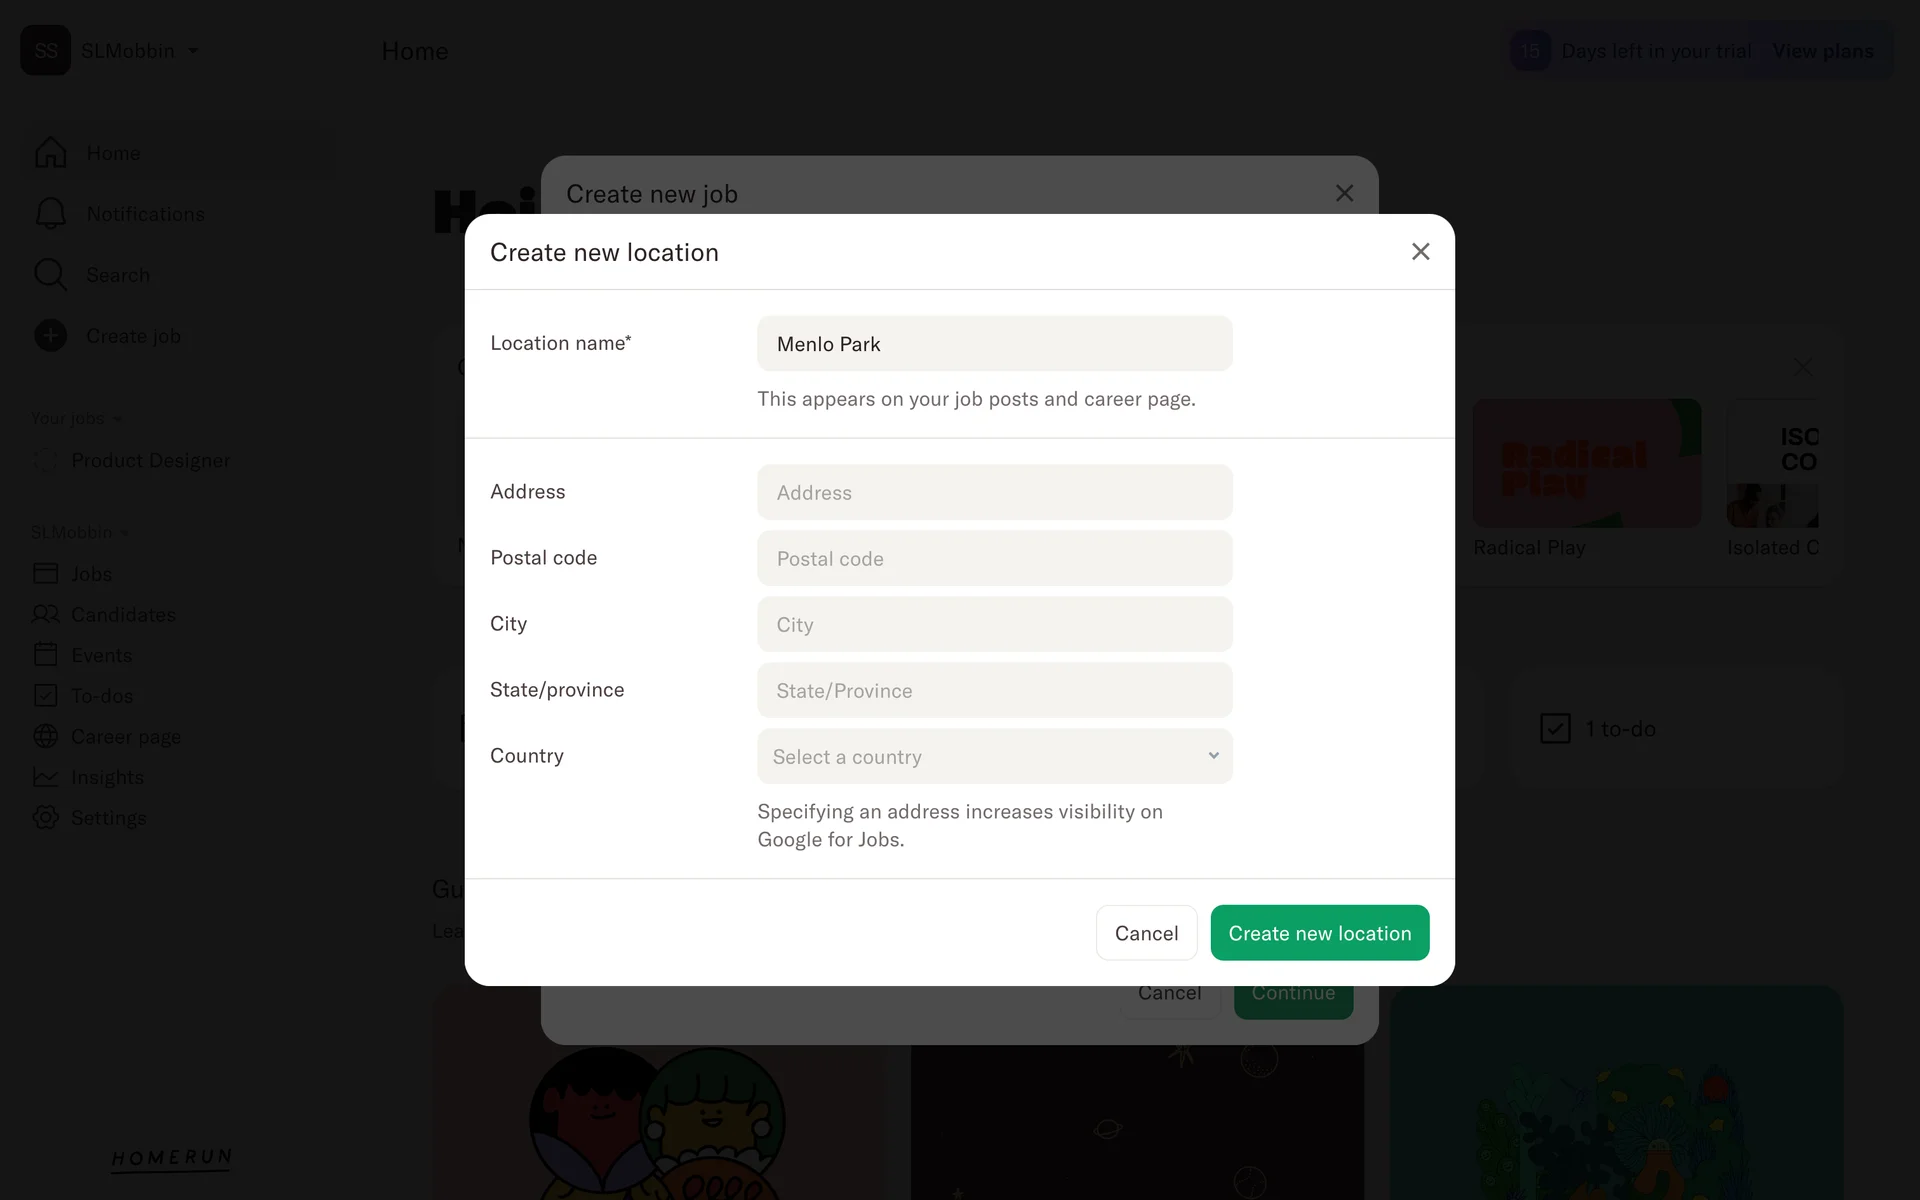Open the To-dos sidebar item
This screenshot has width=1920, height=1200.
click(x=101, y=696)
